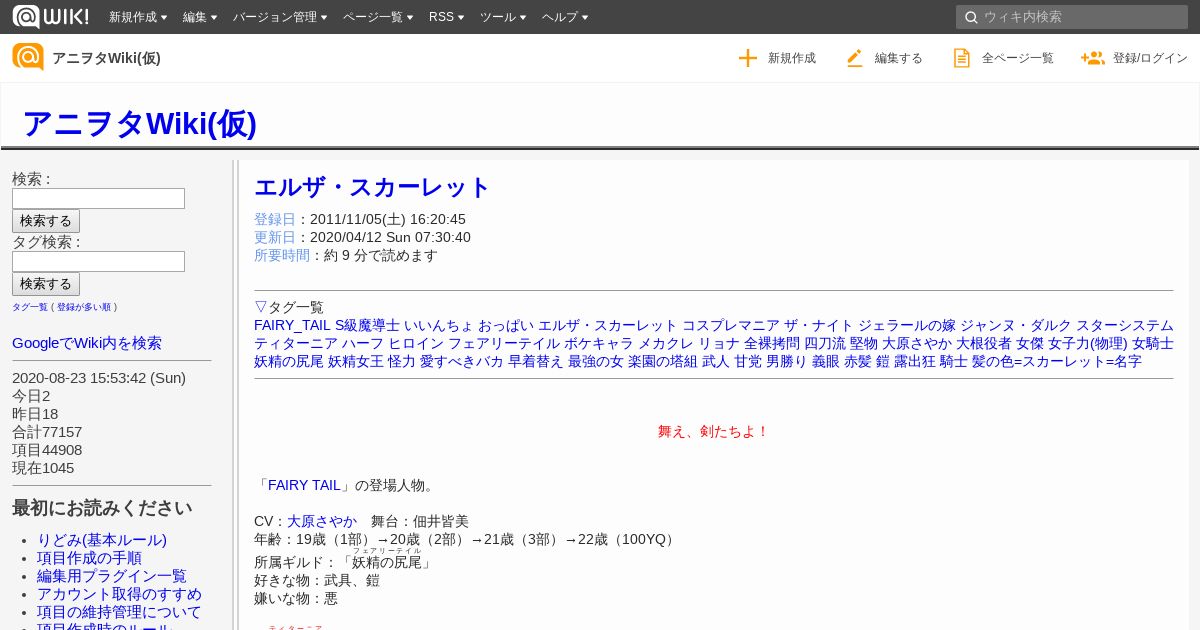
Task: Click the タグ検索 text input
Action: [x=98, y=261]
